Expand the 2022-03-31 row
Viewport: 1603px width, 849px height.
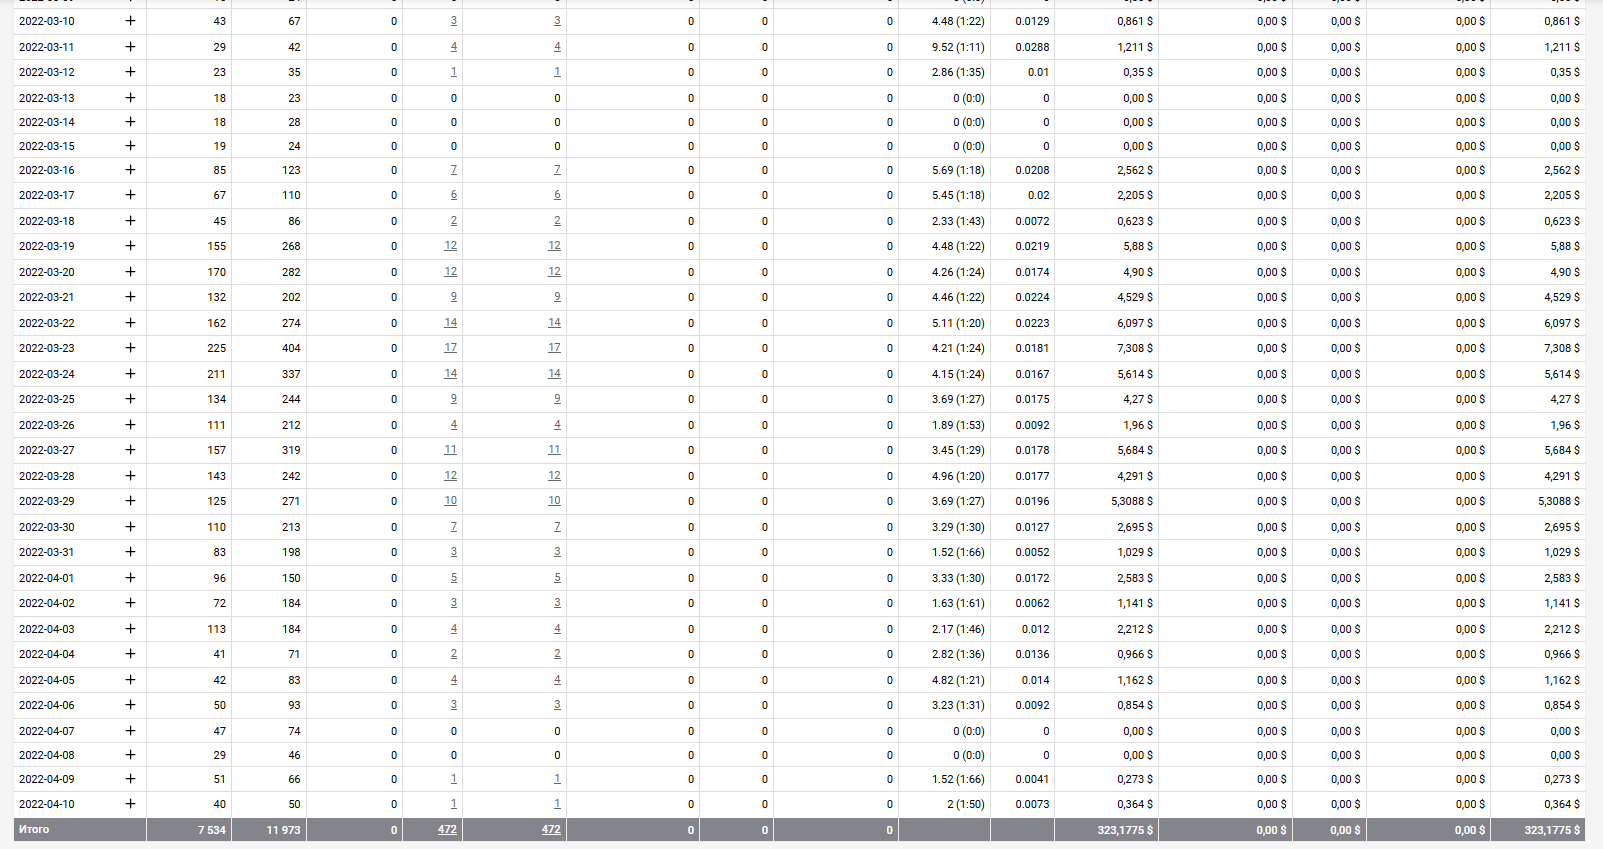click(130, 552)
